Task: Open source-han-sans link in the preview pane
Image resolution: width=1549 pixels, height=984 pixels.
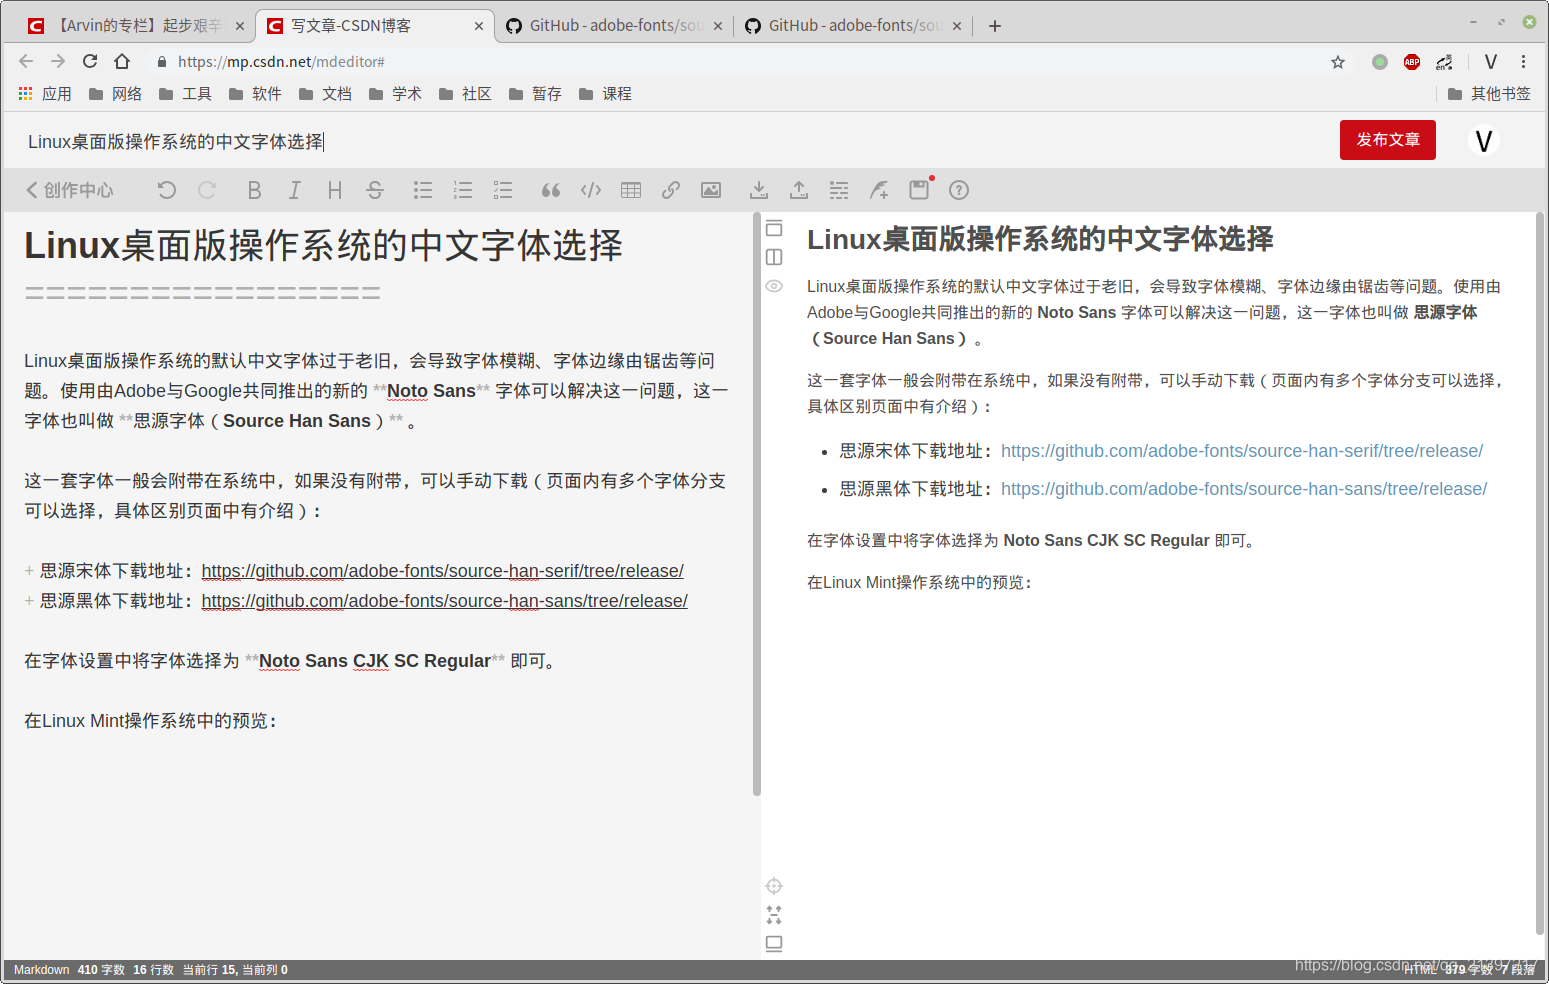Action: click(x=1244, y=489)
